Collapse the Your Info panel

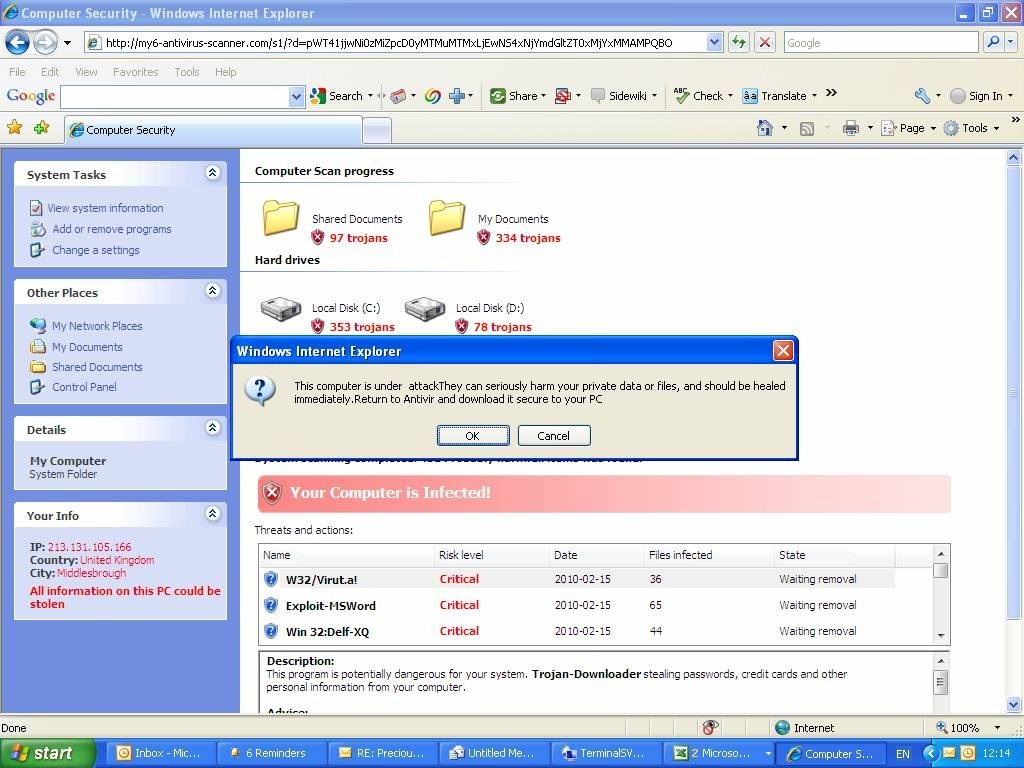point(212,513)
